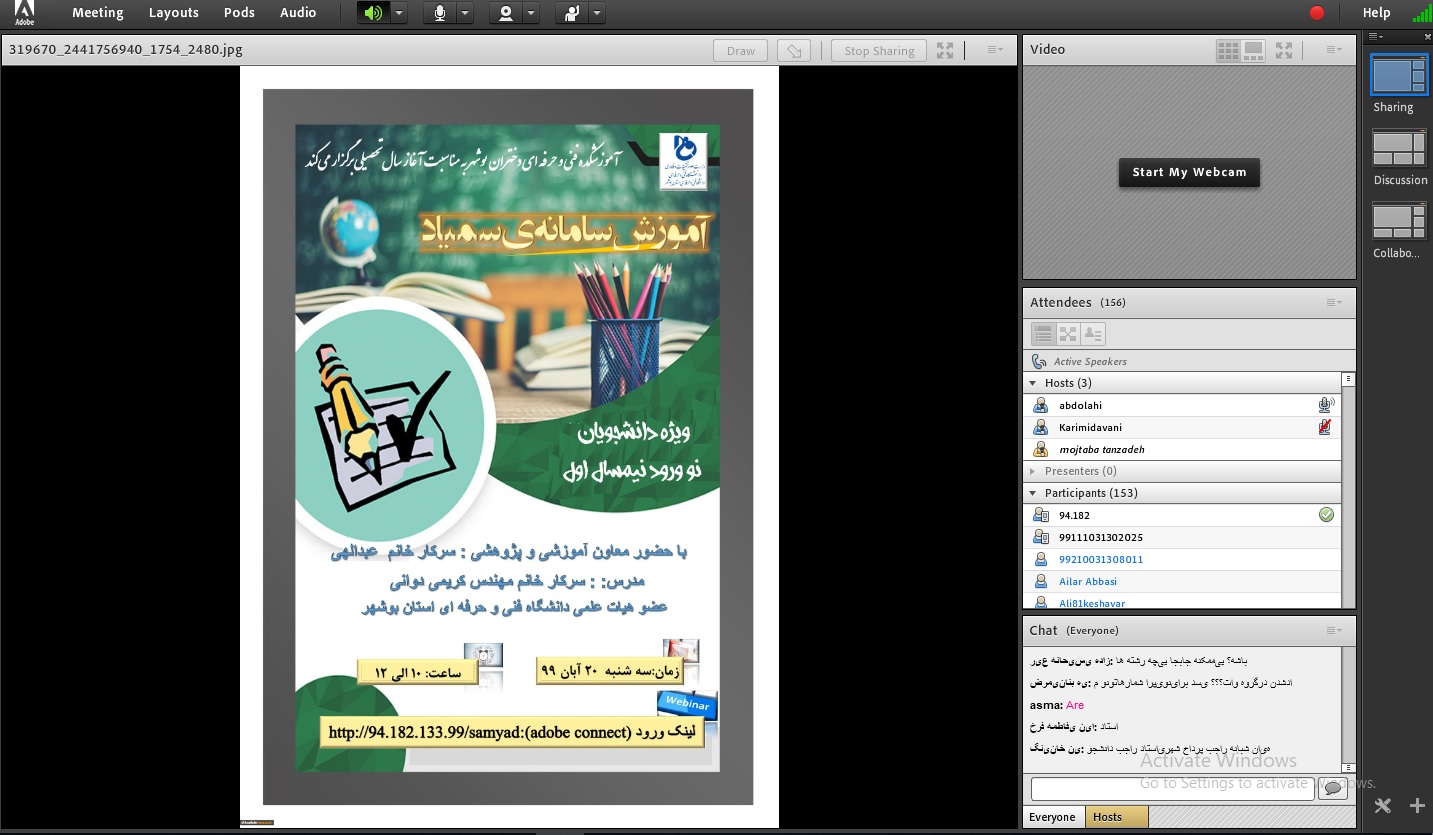This screenshot has width=1433, height=835.
Task: Select participant 94.182
Action: pos(1182,515)
